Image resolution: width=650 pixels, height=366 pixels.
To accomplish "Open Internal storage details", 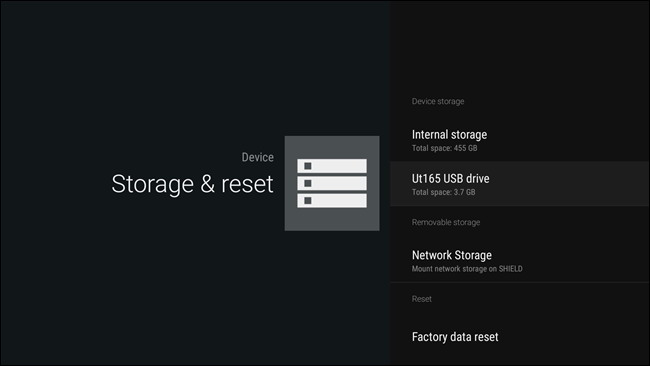I will pos(519,140).
